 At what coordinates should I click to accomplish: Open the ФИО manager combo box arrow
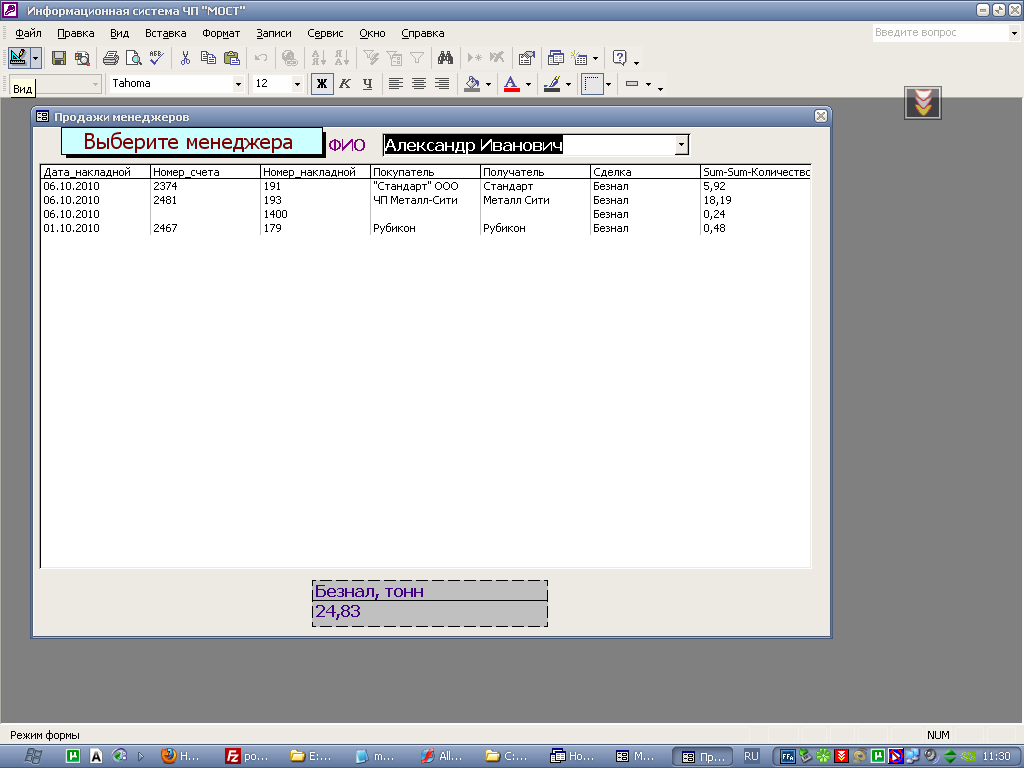click(x=682, y=145)
